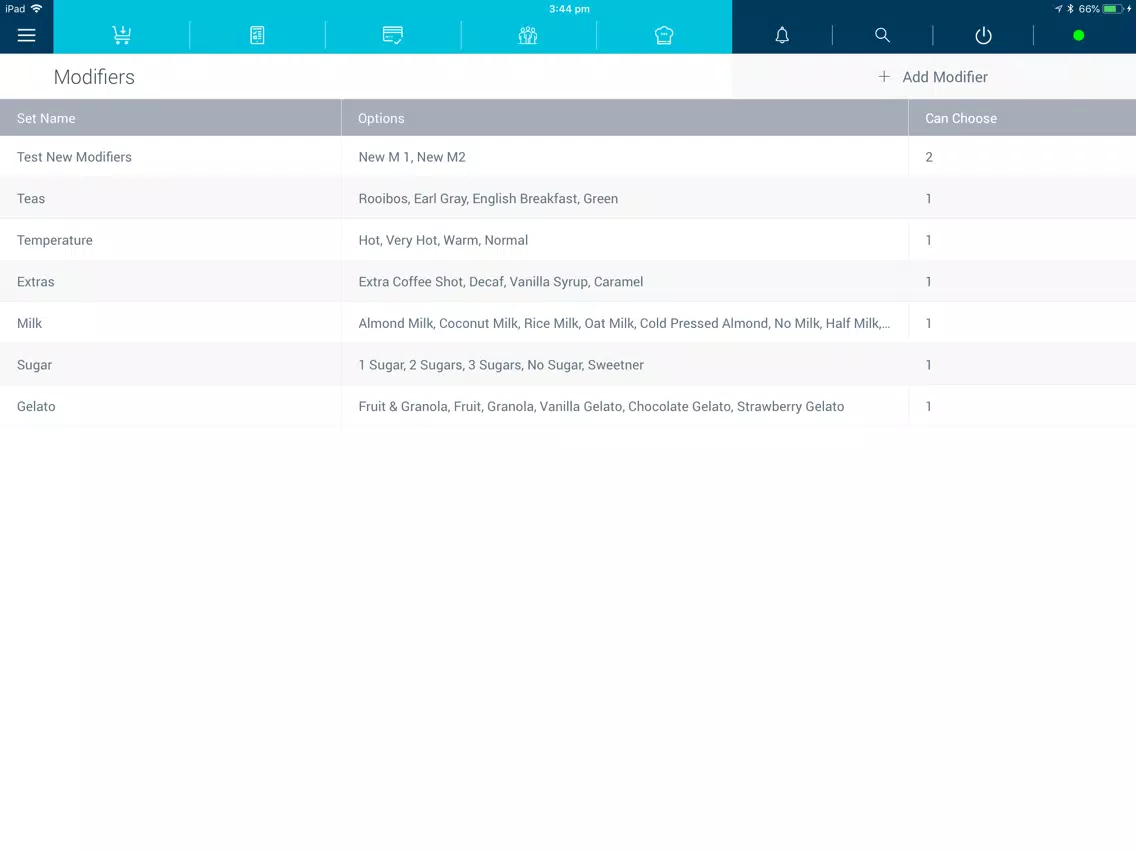Image resolution: width=1136 pixels, height=852 pixels.
Task: Tap the plus icon beside Add Modifier
Action: 884,76
